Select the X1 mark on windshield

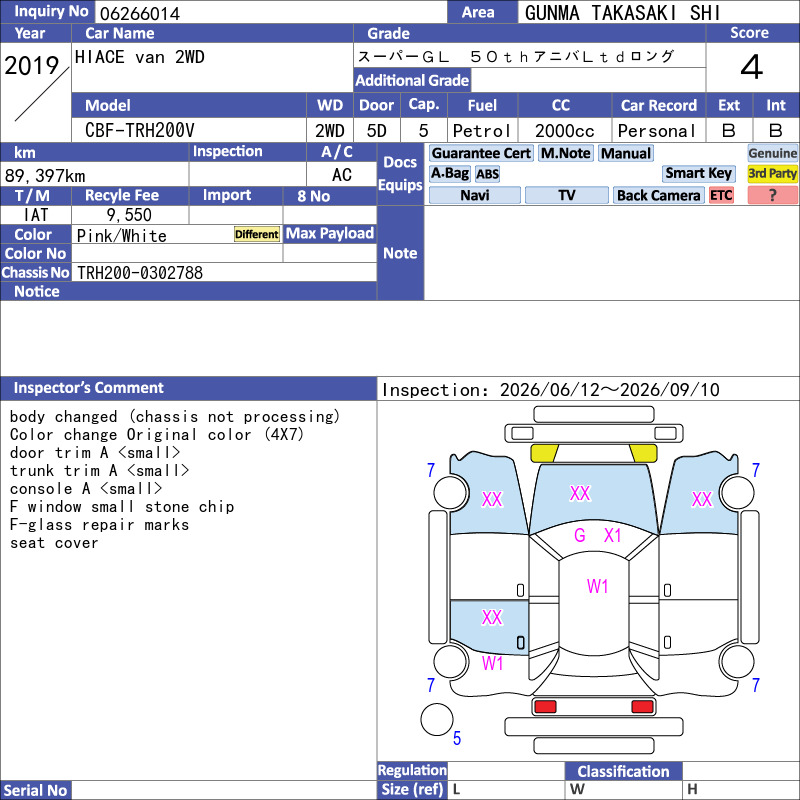pyautogui.click(x=612, y=535)
